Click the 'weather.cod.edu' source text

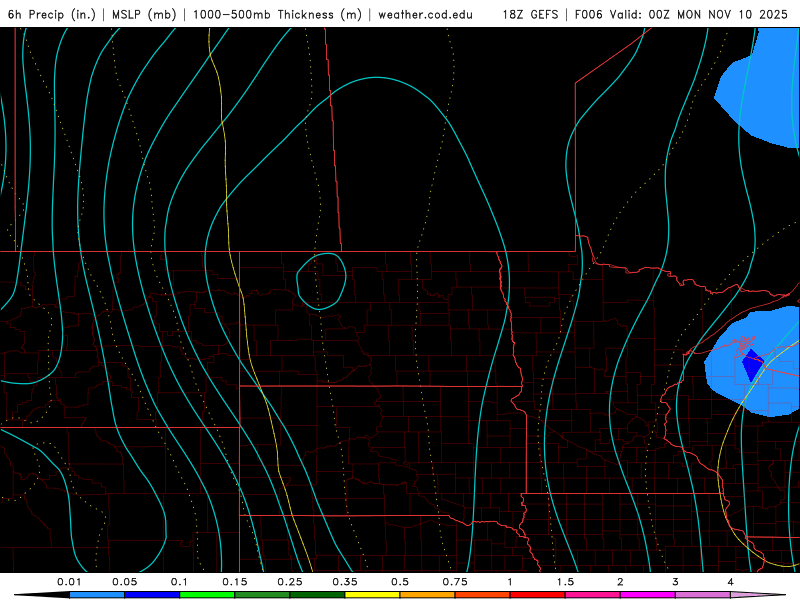pyautogui.click(x=426, y=14)
